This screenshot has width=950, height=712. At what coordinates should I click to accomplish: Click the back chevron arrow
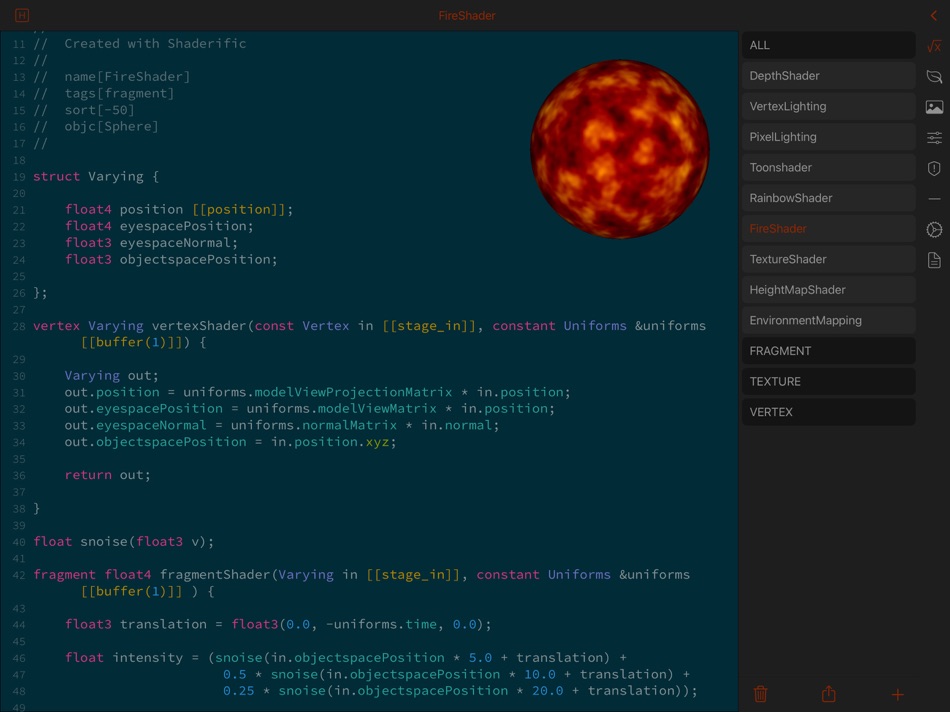[x=934, y=16]
